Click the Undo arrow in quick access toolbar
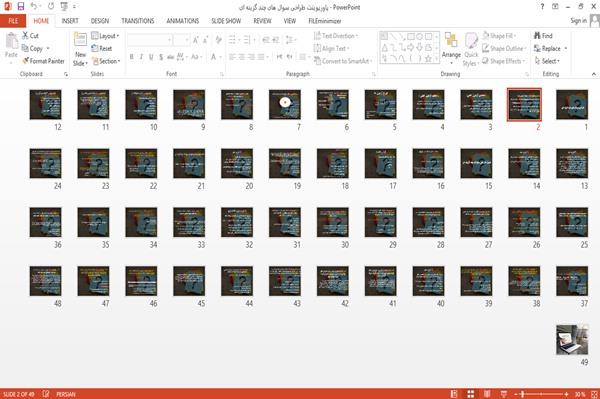This screenshot has width=600, height=399. [x=34, y=7]
